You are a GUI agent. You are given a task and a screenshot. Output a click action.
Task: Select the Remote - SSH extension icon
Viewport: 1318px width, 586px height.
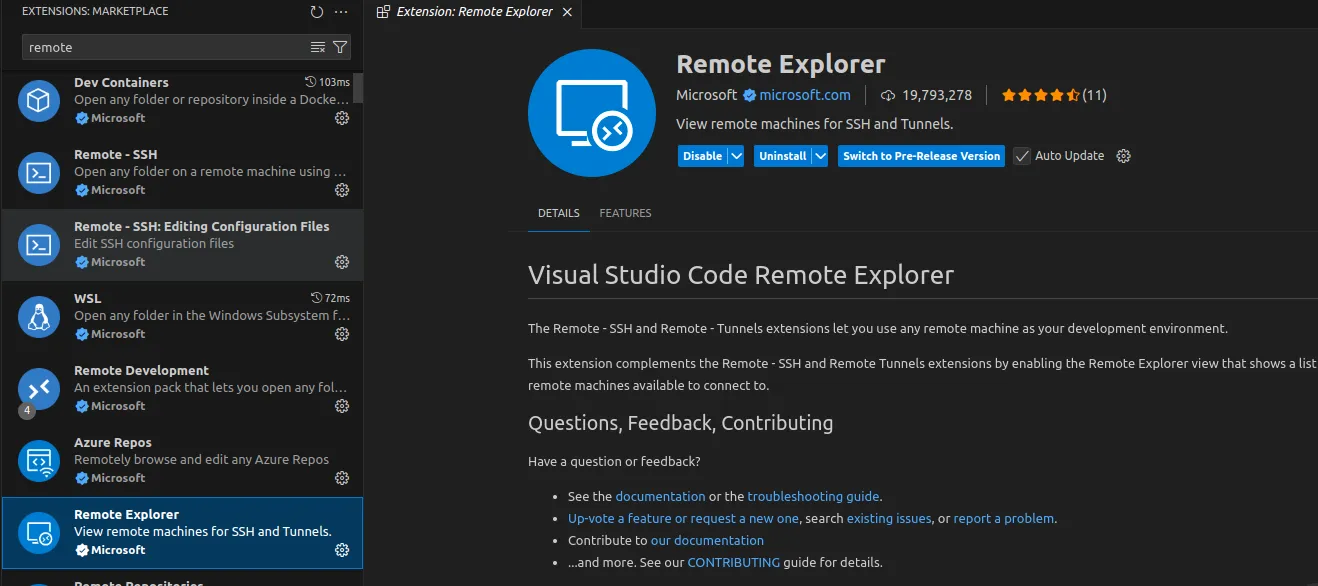coord(39,173)
